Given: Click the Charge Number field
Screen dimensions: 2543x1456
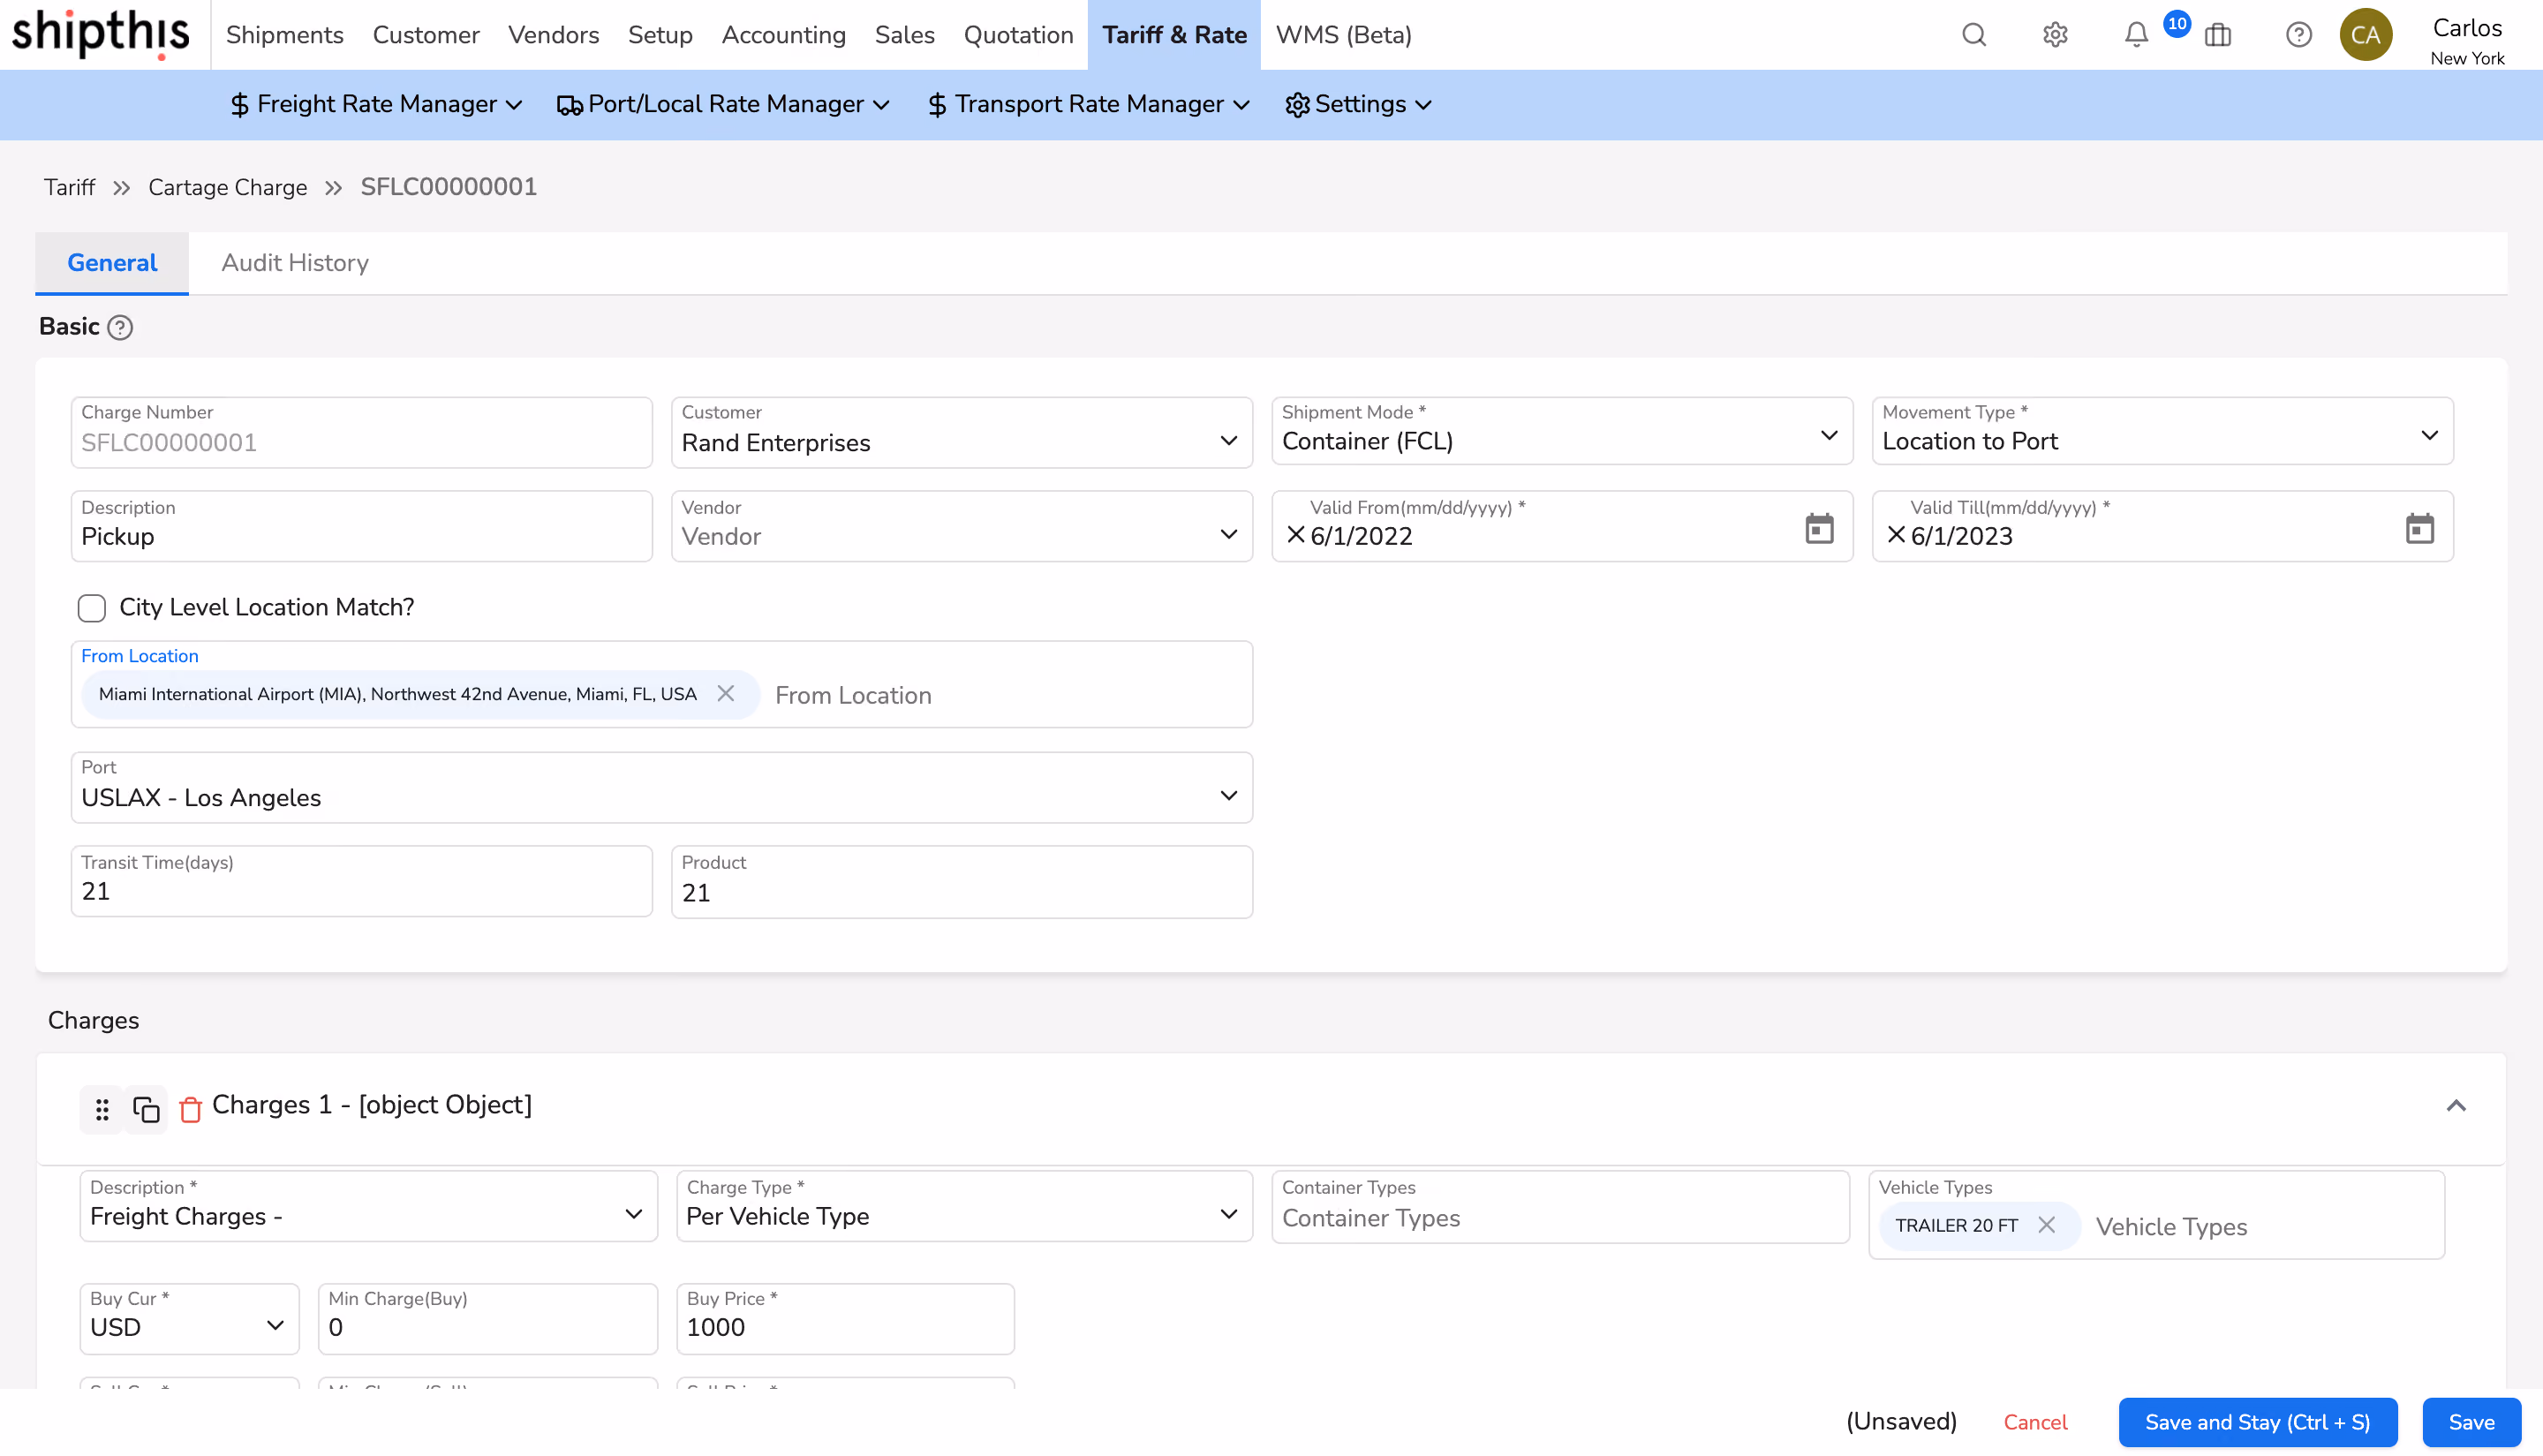Looking at the screenshot, I should (x=361, y=432).
